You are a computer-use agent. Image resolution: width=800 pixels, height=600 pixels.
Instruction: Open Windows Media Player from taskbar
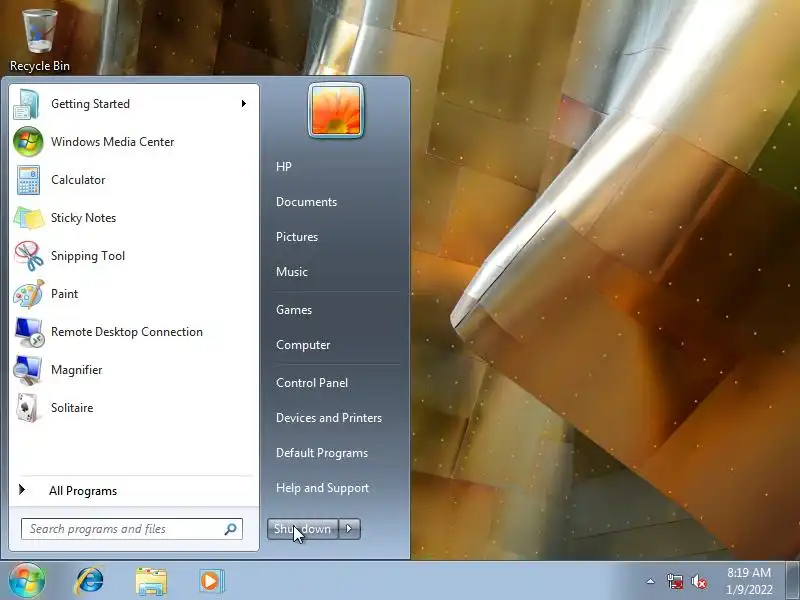pos(211,581)
